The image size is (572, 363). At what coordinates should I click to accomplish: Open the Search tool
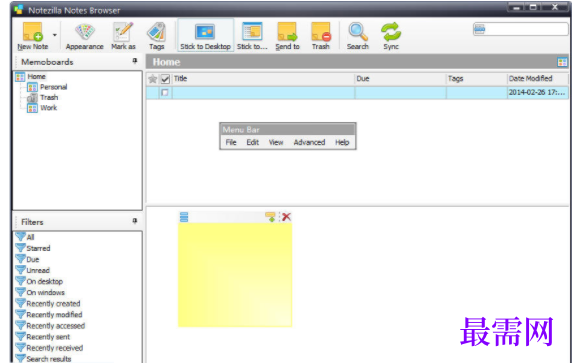[x=358, y=36]
